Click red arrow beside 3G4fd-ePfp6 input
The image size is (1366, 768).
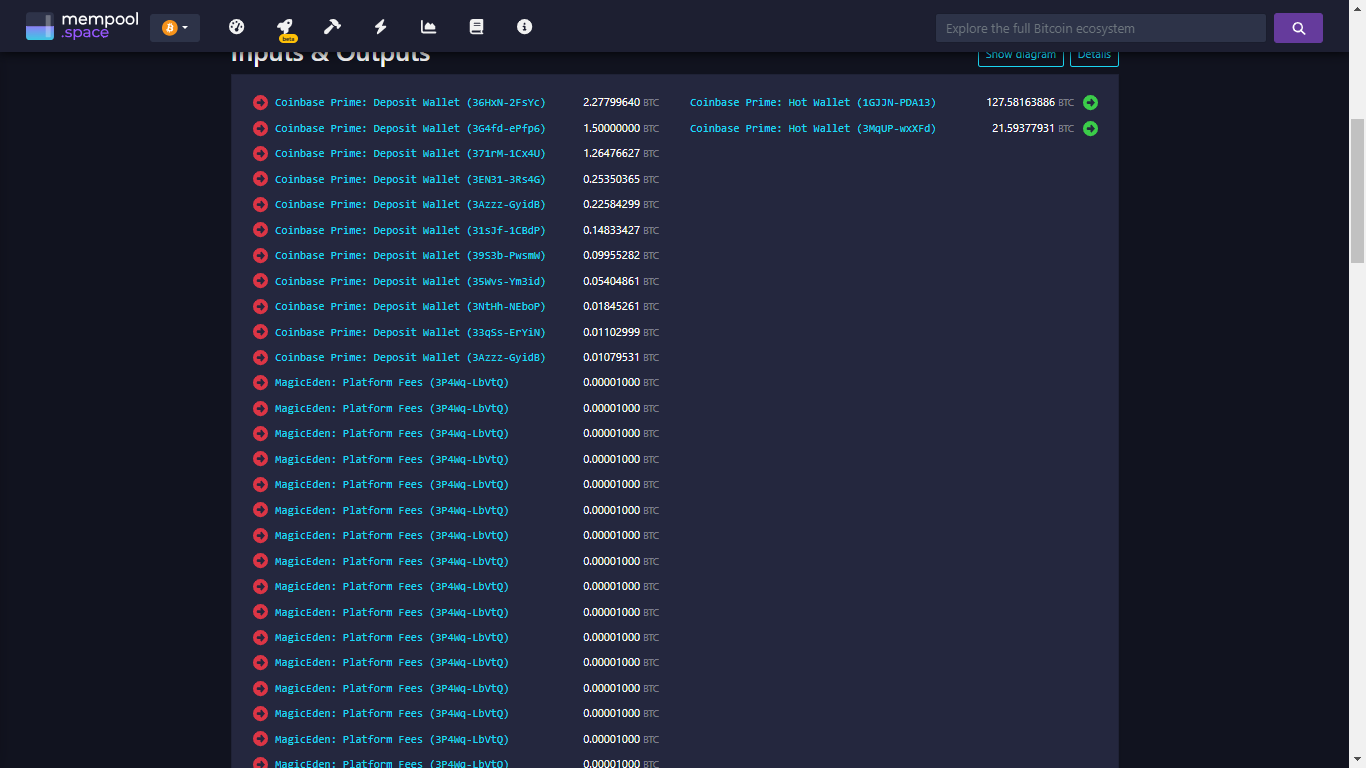click(x=261, y=128)
